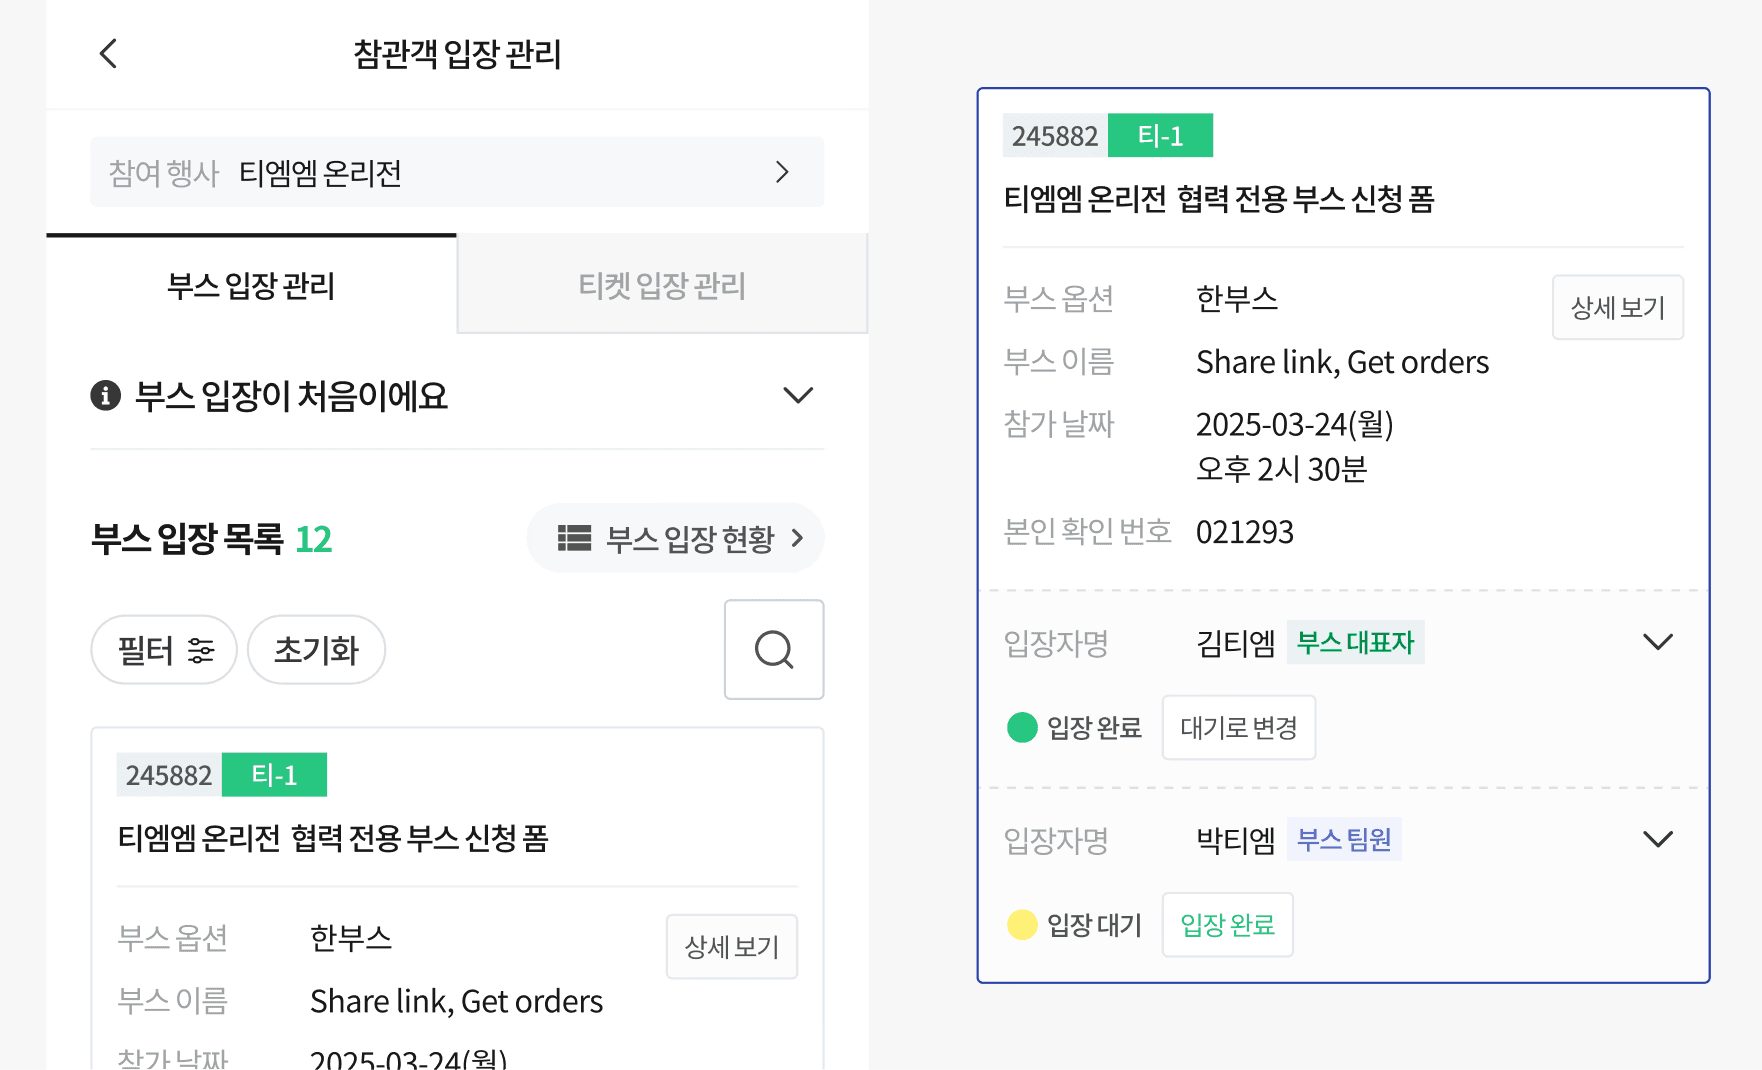Click the 티-1 green tag in left card
1762x1070 pixels.
274,775
